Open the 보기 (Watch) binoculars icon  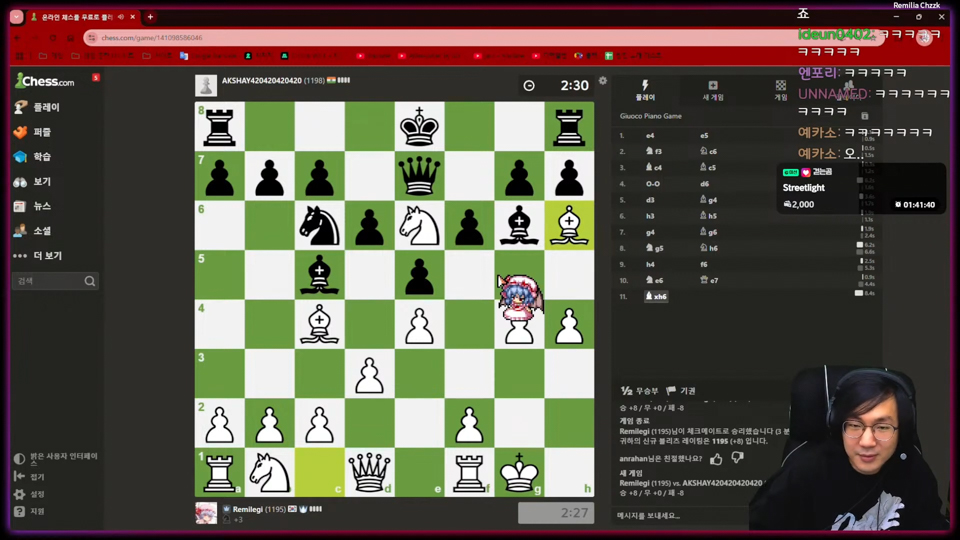tap(20, 182)
